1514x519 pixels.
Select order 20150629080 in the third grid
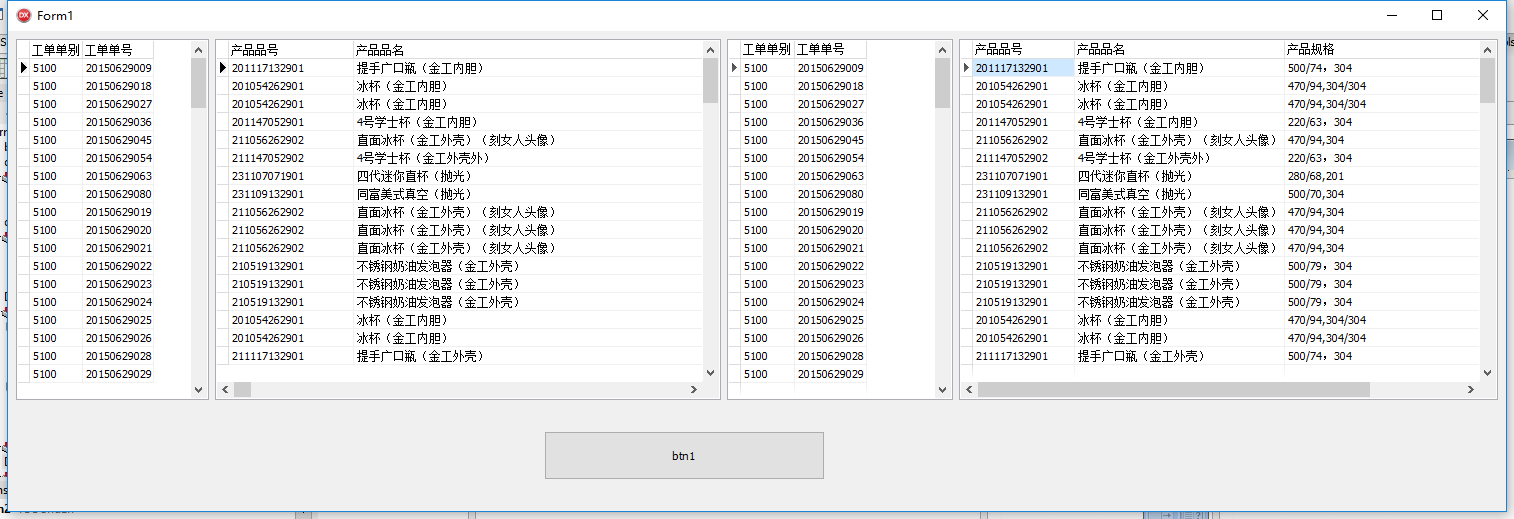[830, 194]
